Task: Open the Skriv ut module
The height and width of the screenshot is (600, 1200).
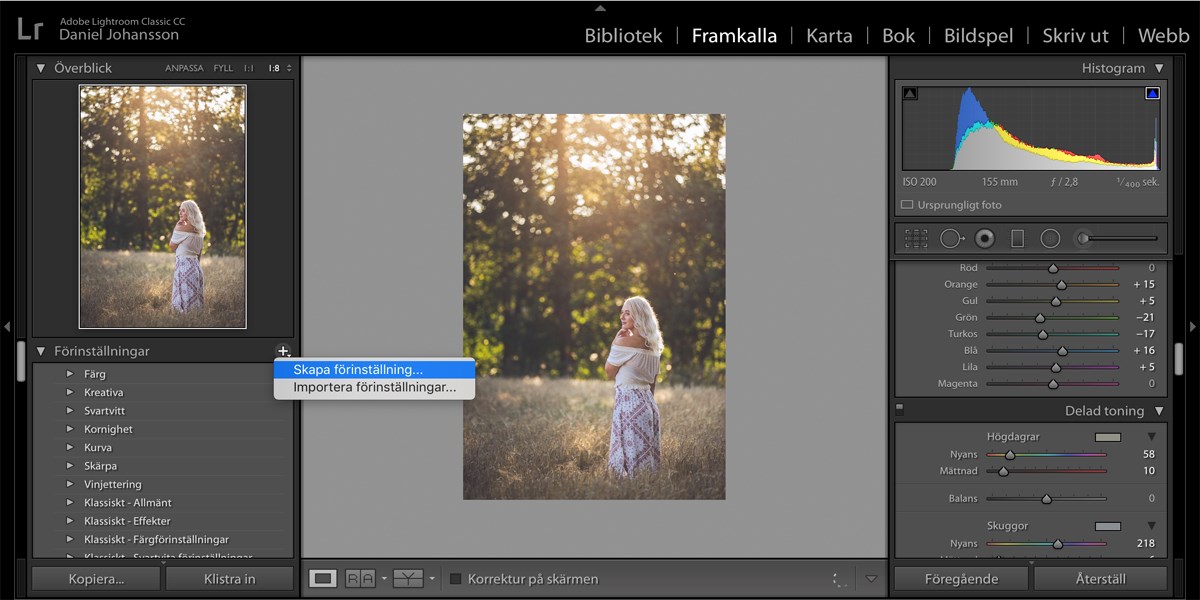Action: (x=1075, y=35)
